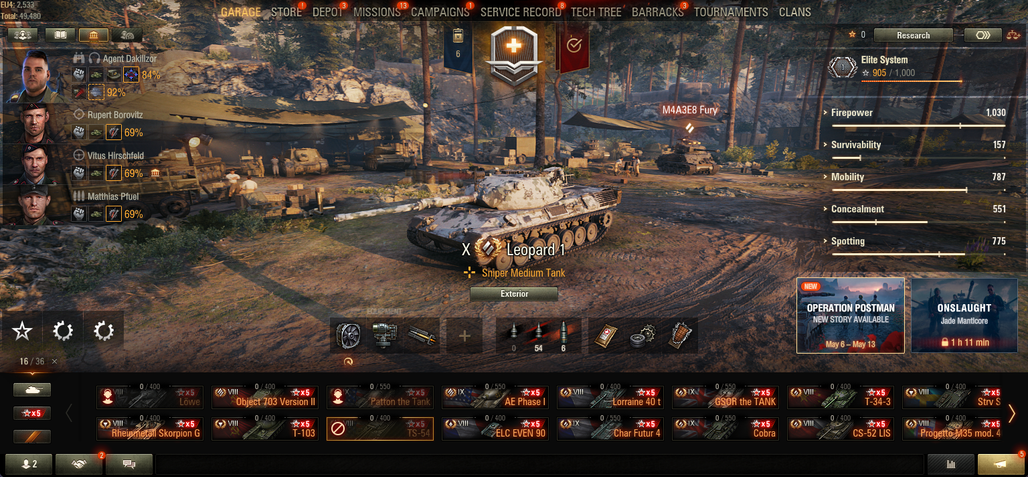Open the TECH TREE tab

(596, 12)
